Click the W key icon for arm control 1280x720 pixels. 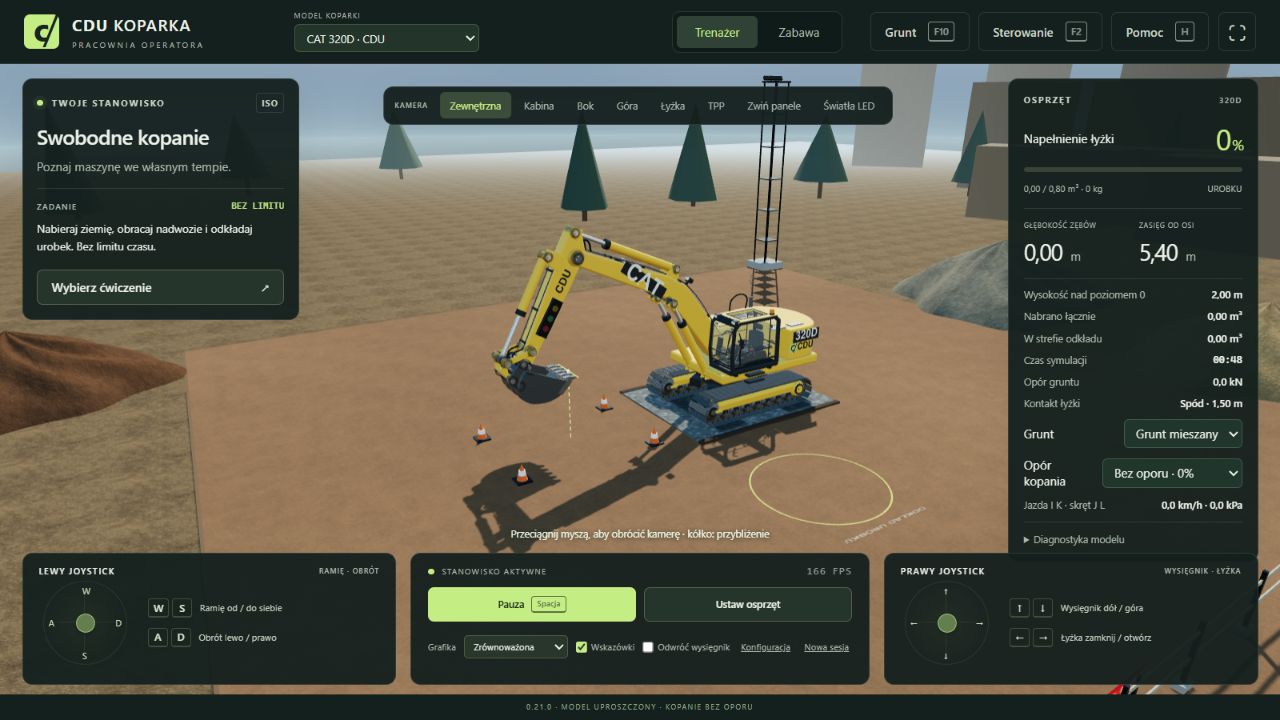point(158,608)
